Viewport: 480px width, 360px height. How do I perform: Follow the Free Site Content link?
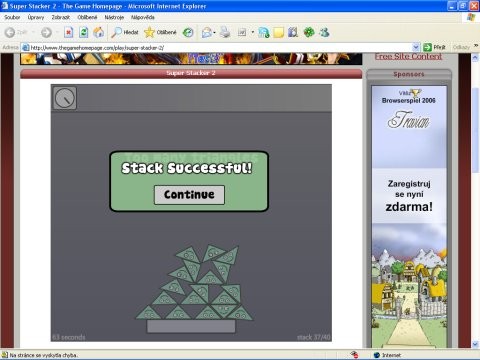point(408,56)
